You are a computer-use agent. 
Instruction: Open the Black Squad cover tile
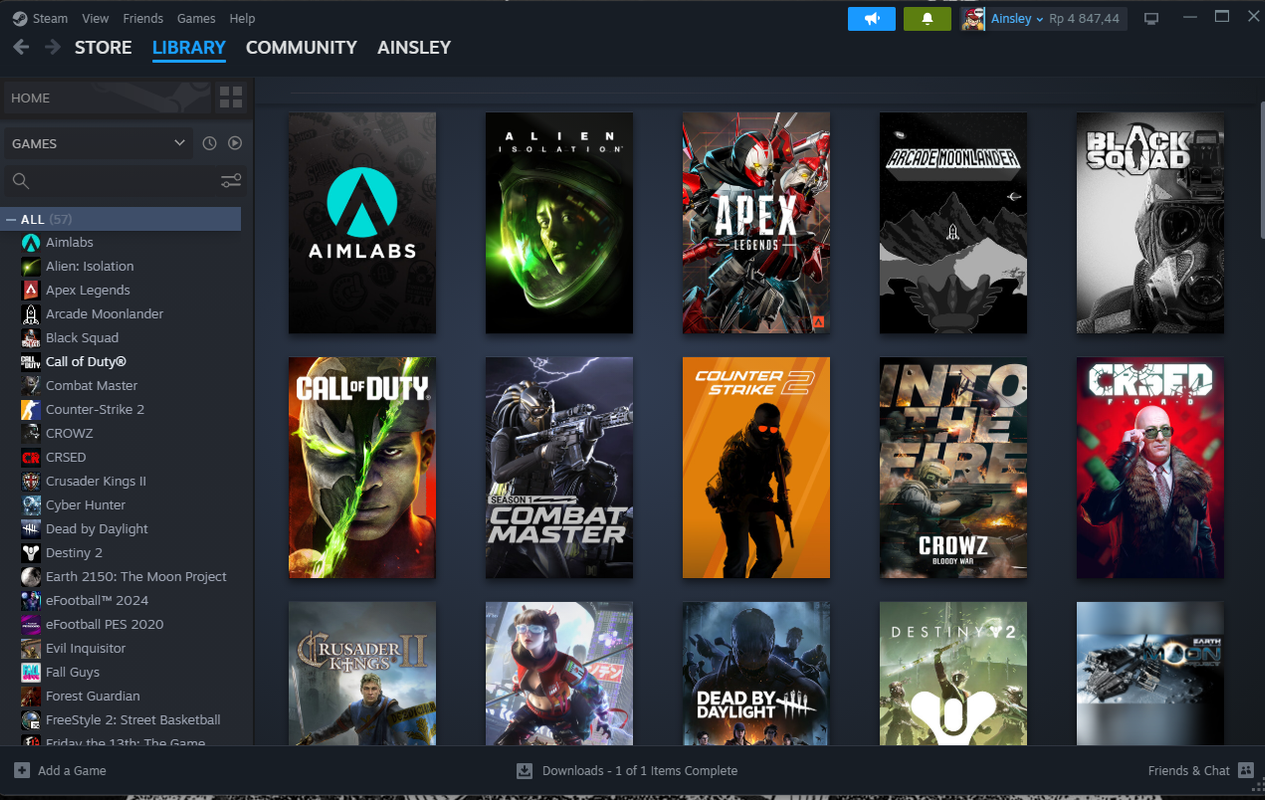1150,223
